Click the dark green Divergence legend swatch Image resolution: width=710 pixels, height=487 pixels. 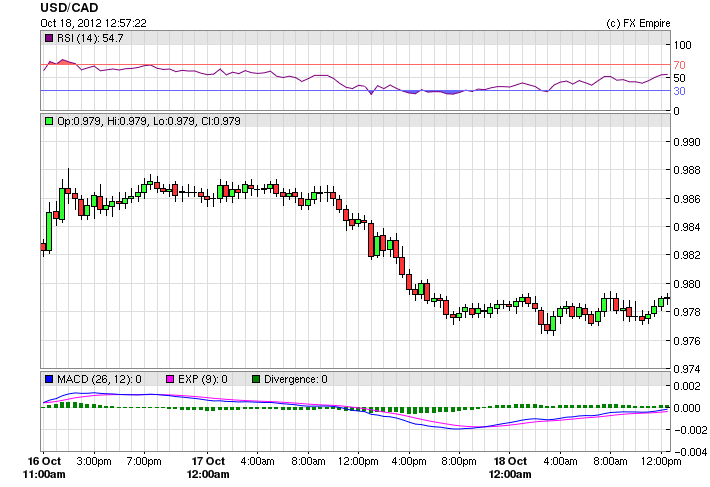tap(256, 379)
